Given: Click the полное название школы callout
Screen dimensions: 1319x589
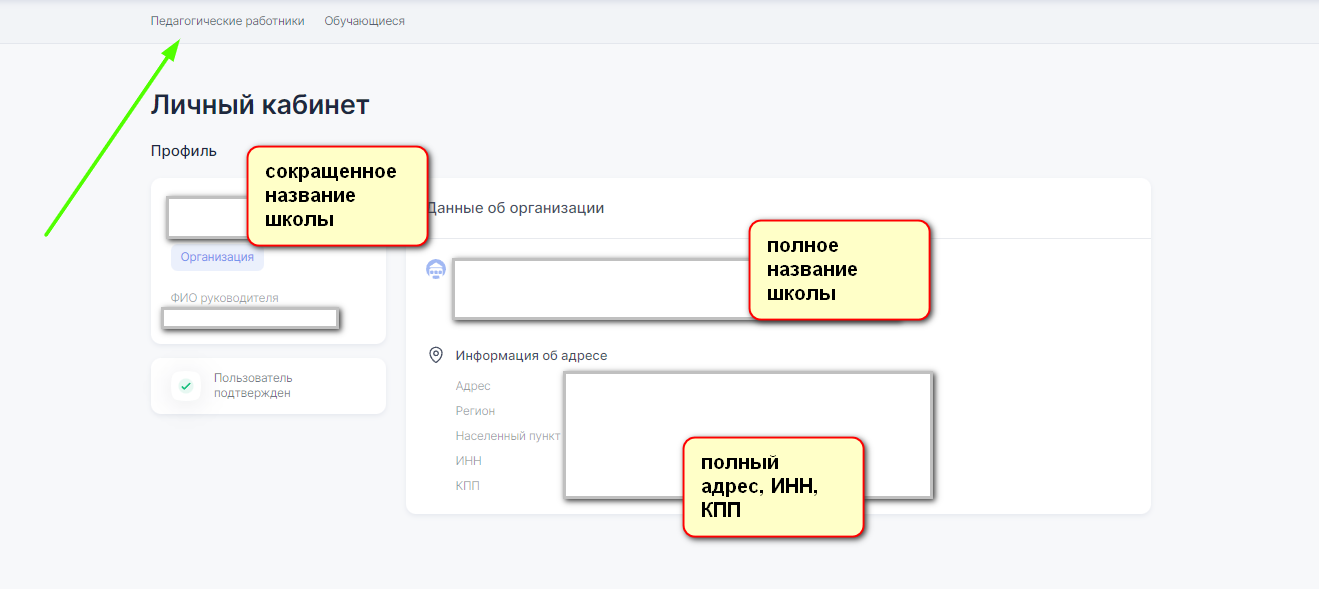Looking at the screenshot, I should click(839, 270).
